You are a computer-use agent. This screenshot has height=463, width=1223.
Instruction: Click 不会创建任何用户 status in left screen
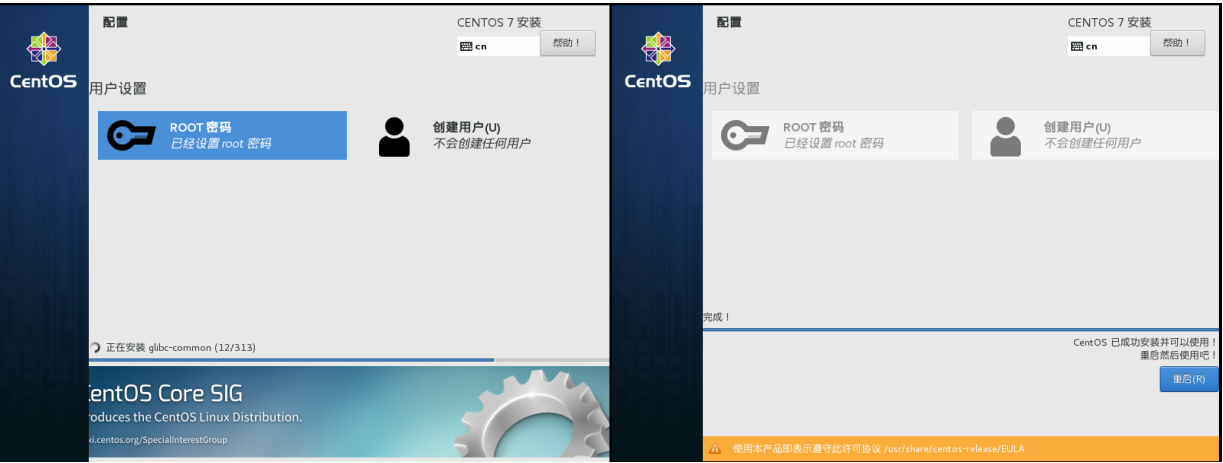click(482, 144)
